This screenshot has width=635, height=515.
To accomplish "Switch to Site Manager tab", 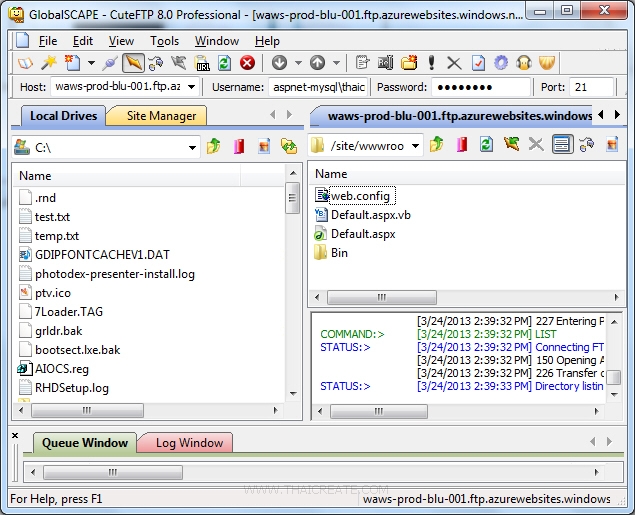I will pyautogui.click(x=161, y=116).
